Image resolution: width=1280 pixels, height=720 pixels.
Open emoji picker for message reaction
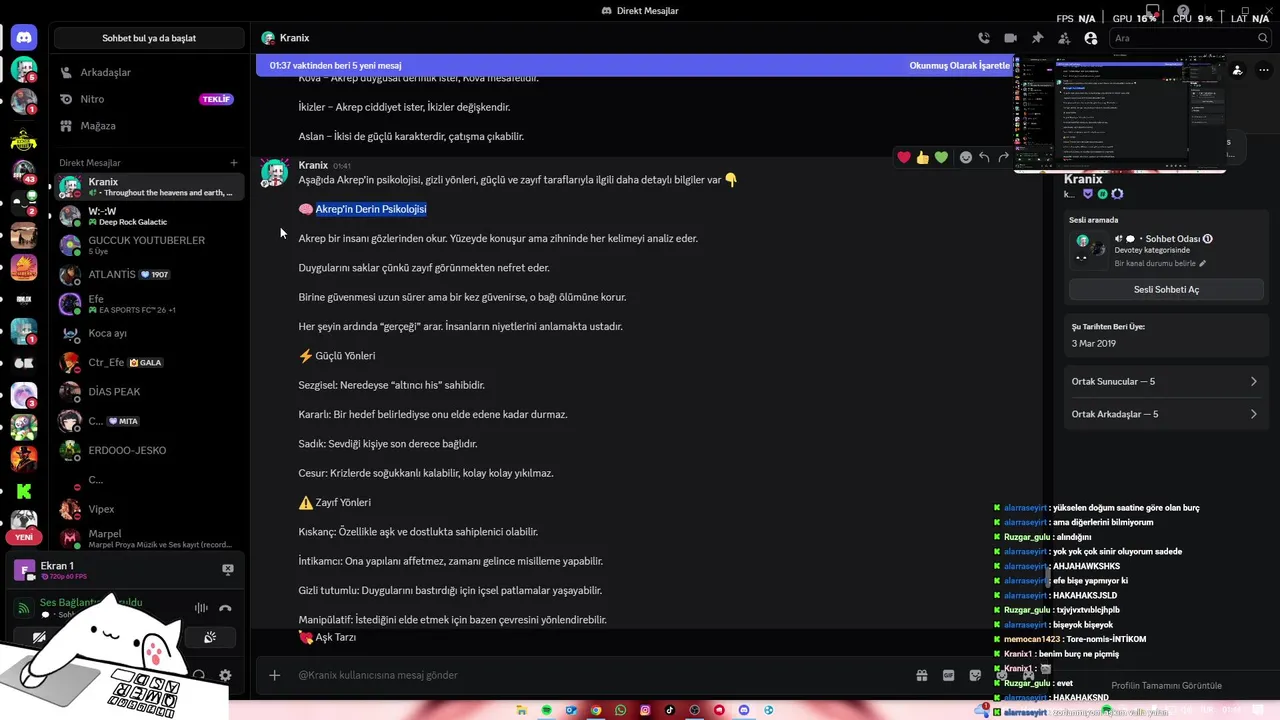(965, 157)
